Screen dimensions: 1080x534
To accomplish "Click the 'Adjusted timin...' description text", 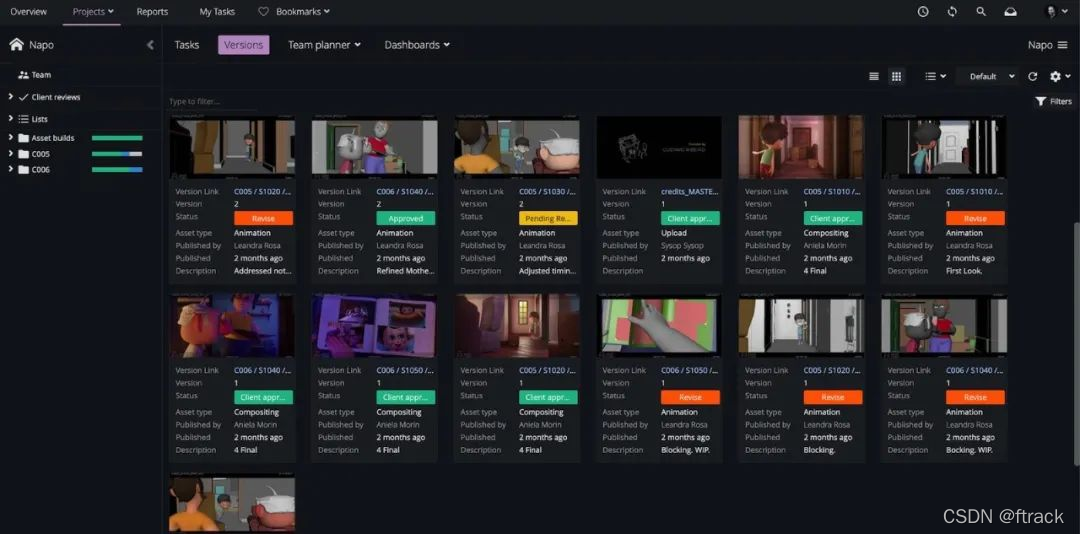I will coord(548,271).
